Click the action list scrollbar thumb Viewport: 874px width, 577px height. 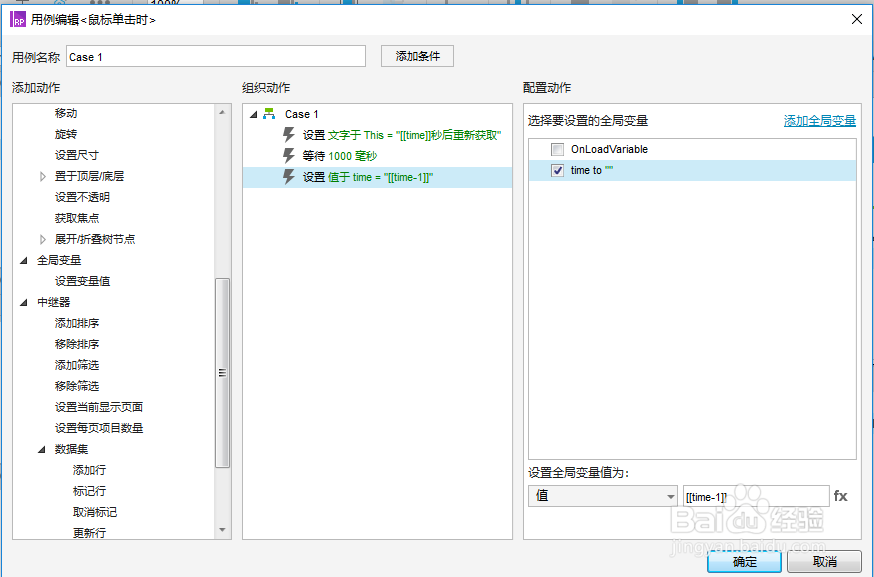tap(222, 372)
